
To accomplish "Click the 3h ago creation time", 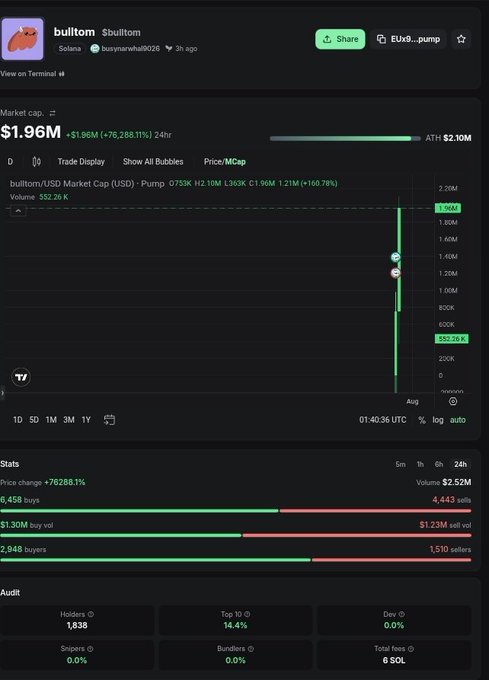I will pos(186,49).
